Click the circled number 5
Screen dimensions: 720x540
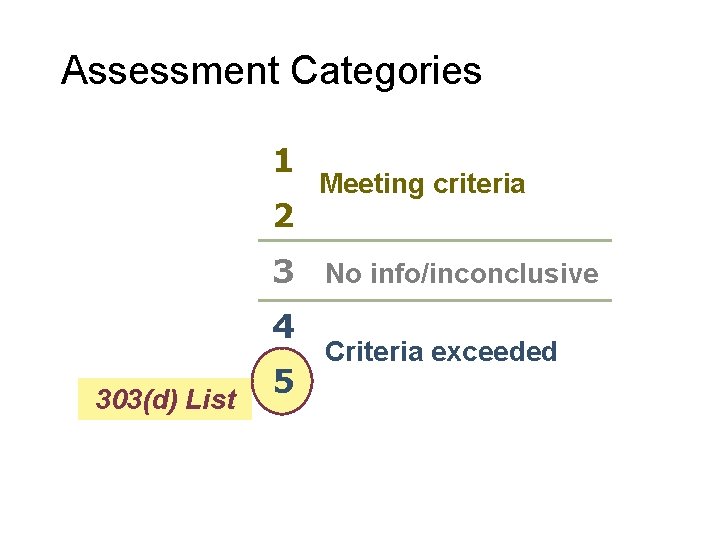pyautogui.click(x=283, y=382)
